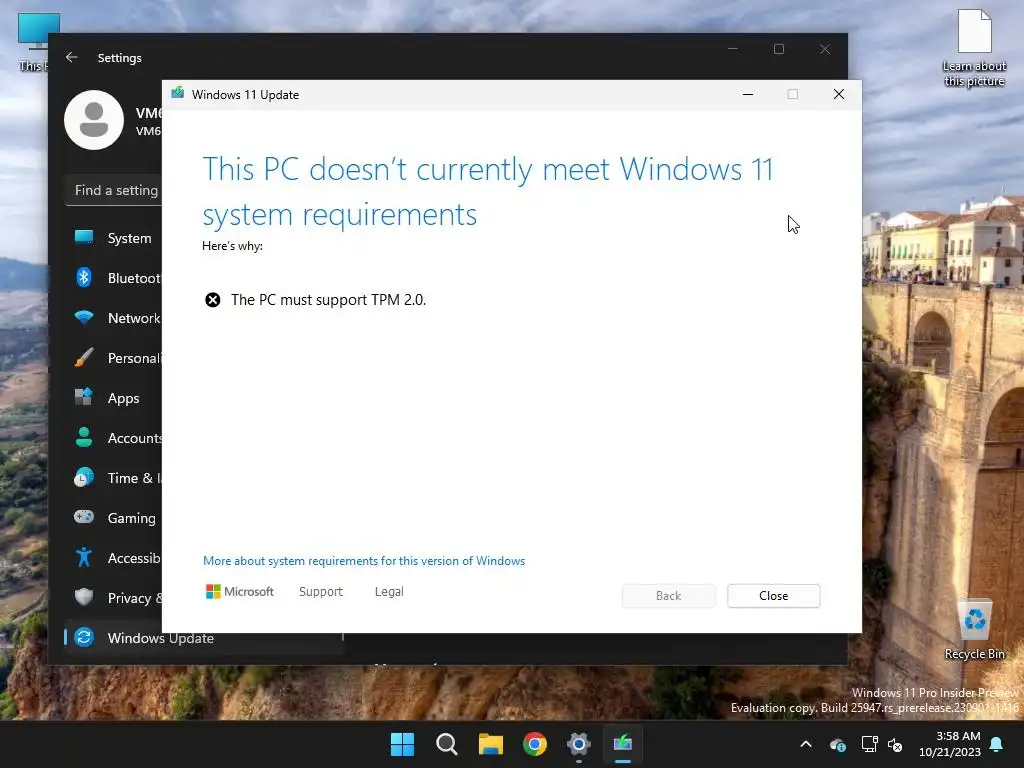Select This PC desktop icon

pos(33,42)
